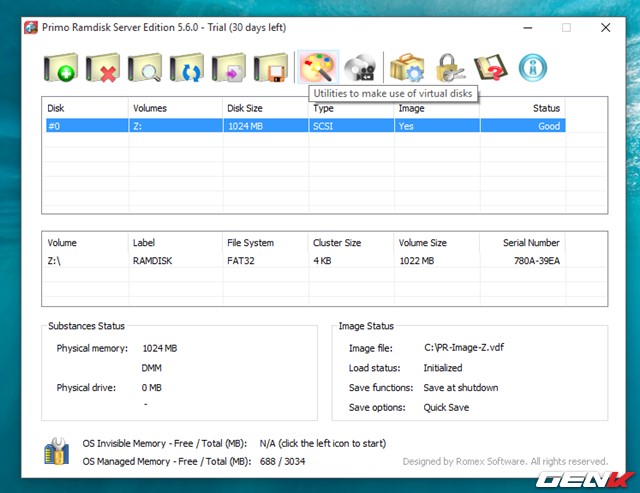Click the Disk column header
The width and height of the screenshot is (640, 493).
[x=56, y=108]
